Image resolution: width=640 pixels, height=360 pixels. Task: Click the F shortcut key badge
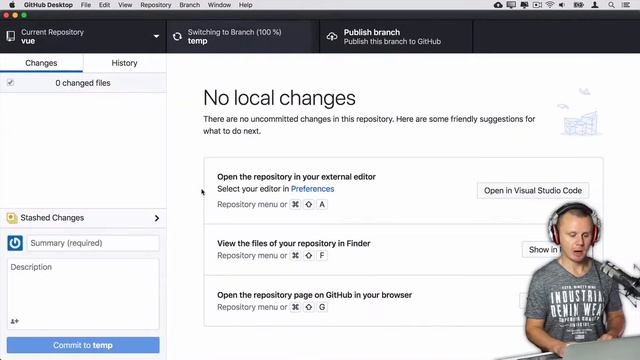point(322,256)
